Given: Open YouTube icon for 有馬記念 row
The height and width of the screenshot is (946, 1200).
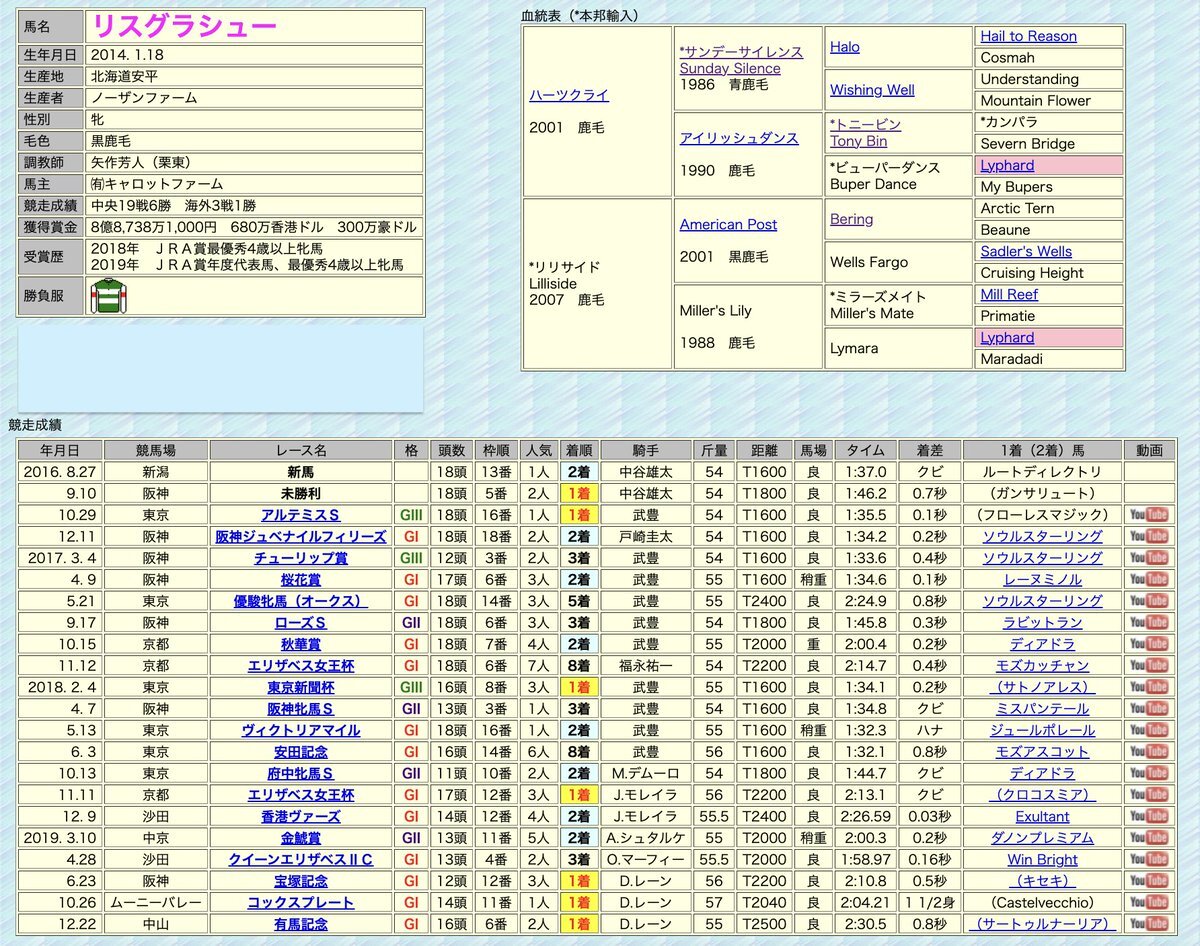Looking at the screenshot, I should point(1148,924).
